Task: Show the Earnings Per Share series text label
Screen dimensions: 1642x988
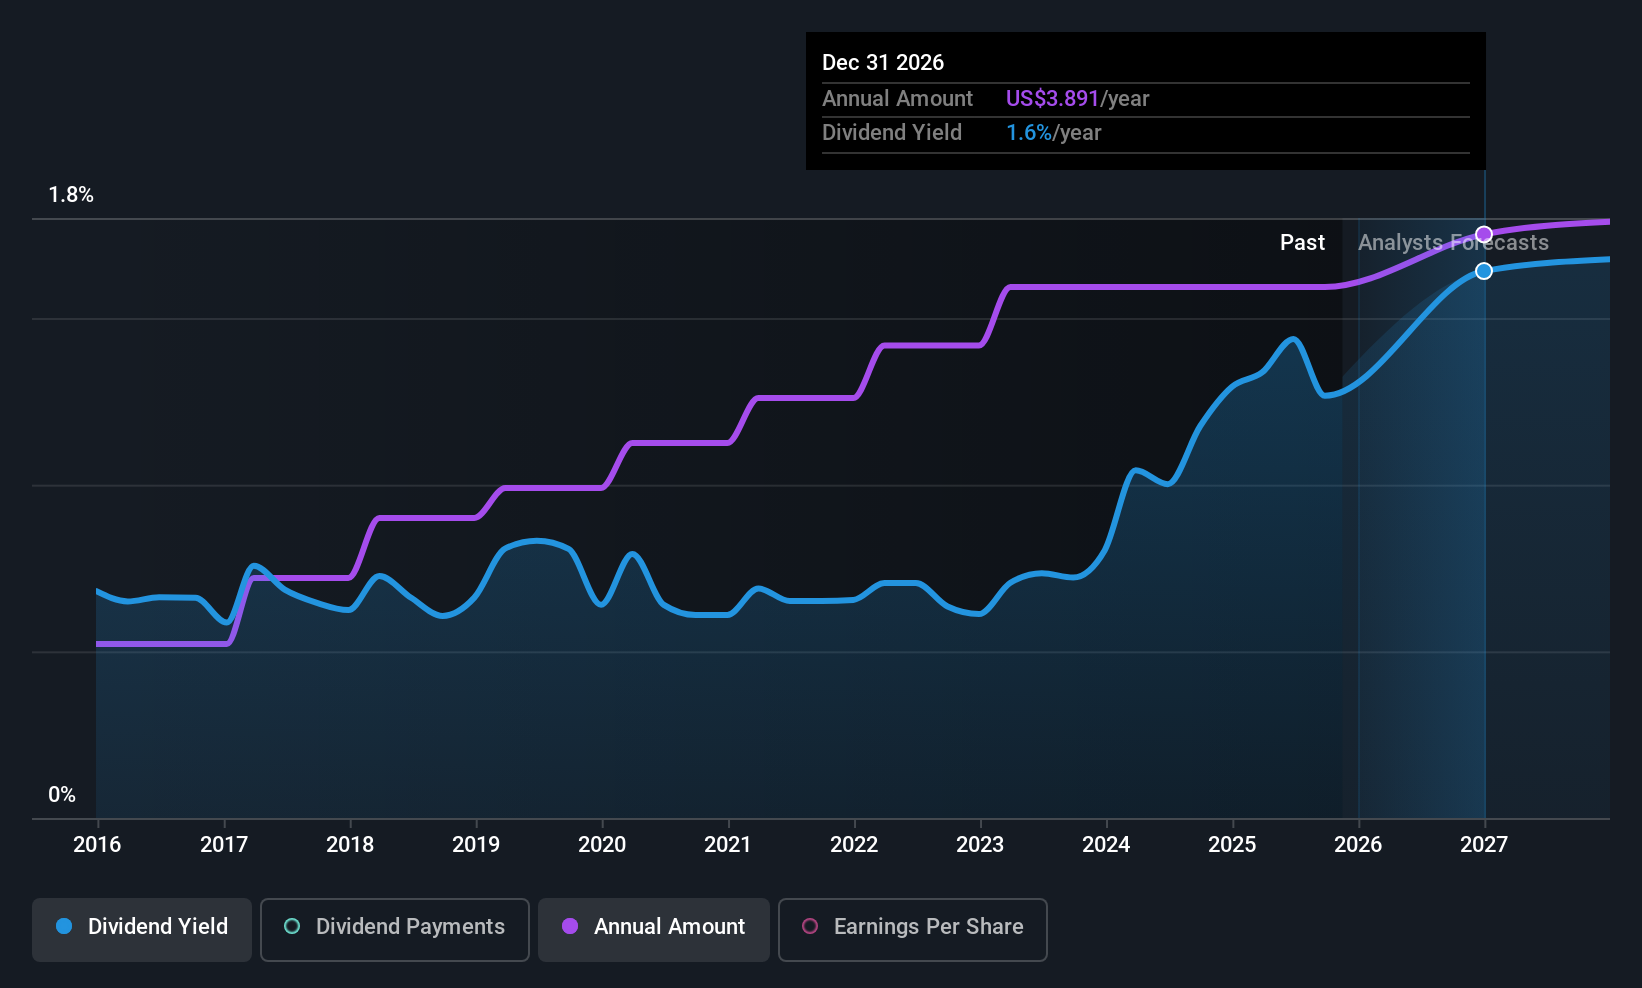Action: 928,926
